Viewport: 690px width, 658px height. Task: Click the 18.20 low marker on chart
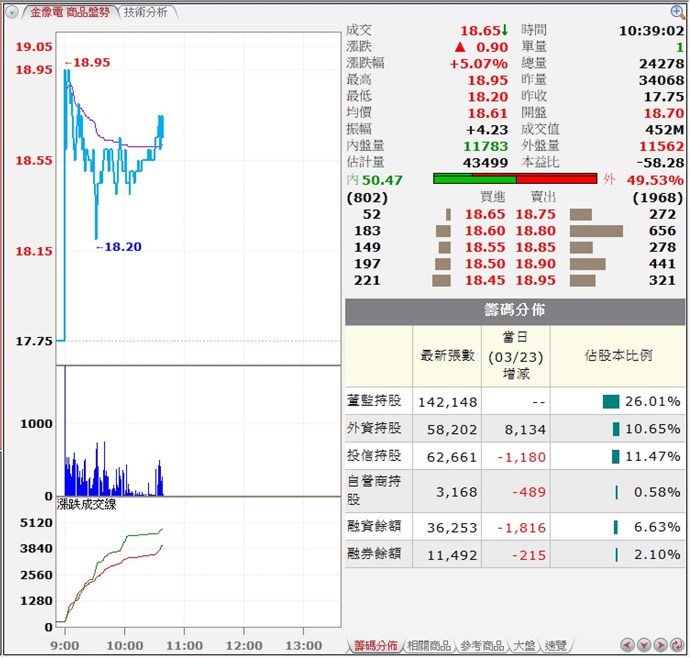pos(122,247)
